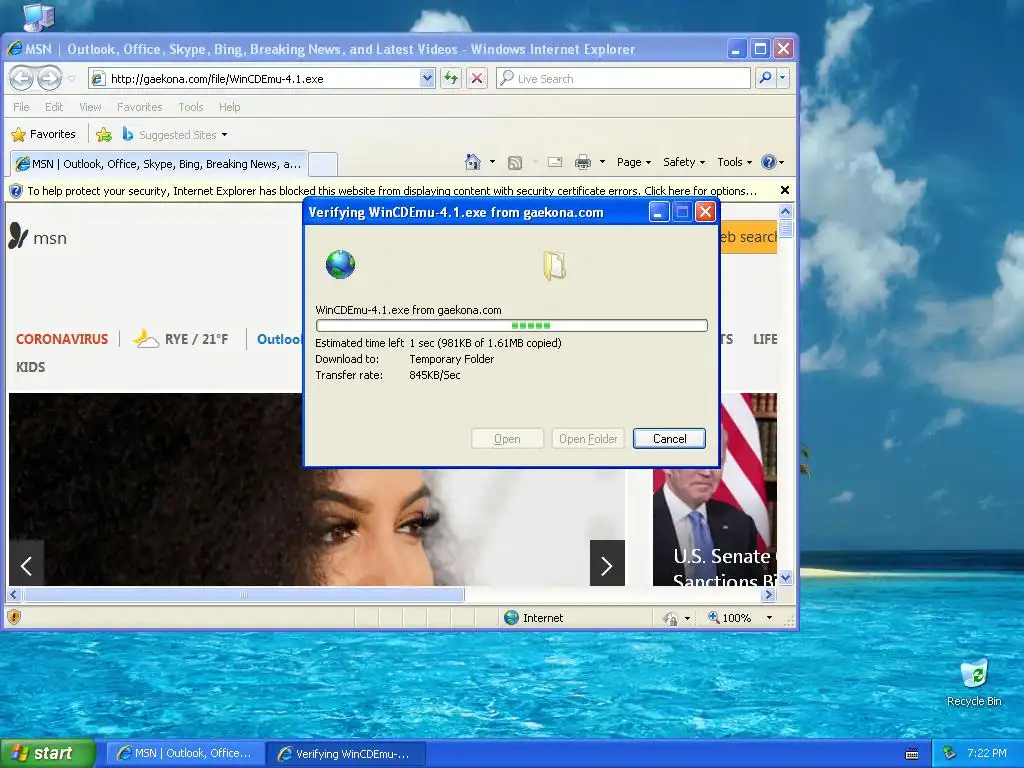Click the Read Mail icon

pyautogui.click(x=555, y=162)
